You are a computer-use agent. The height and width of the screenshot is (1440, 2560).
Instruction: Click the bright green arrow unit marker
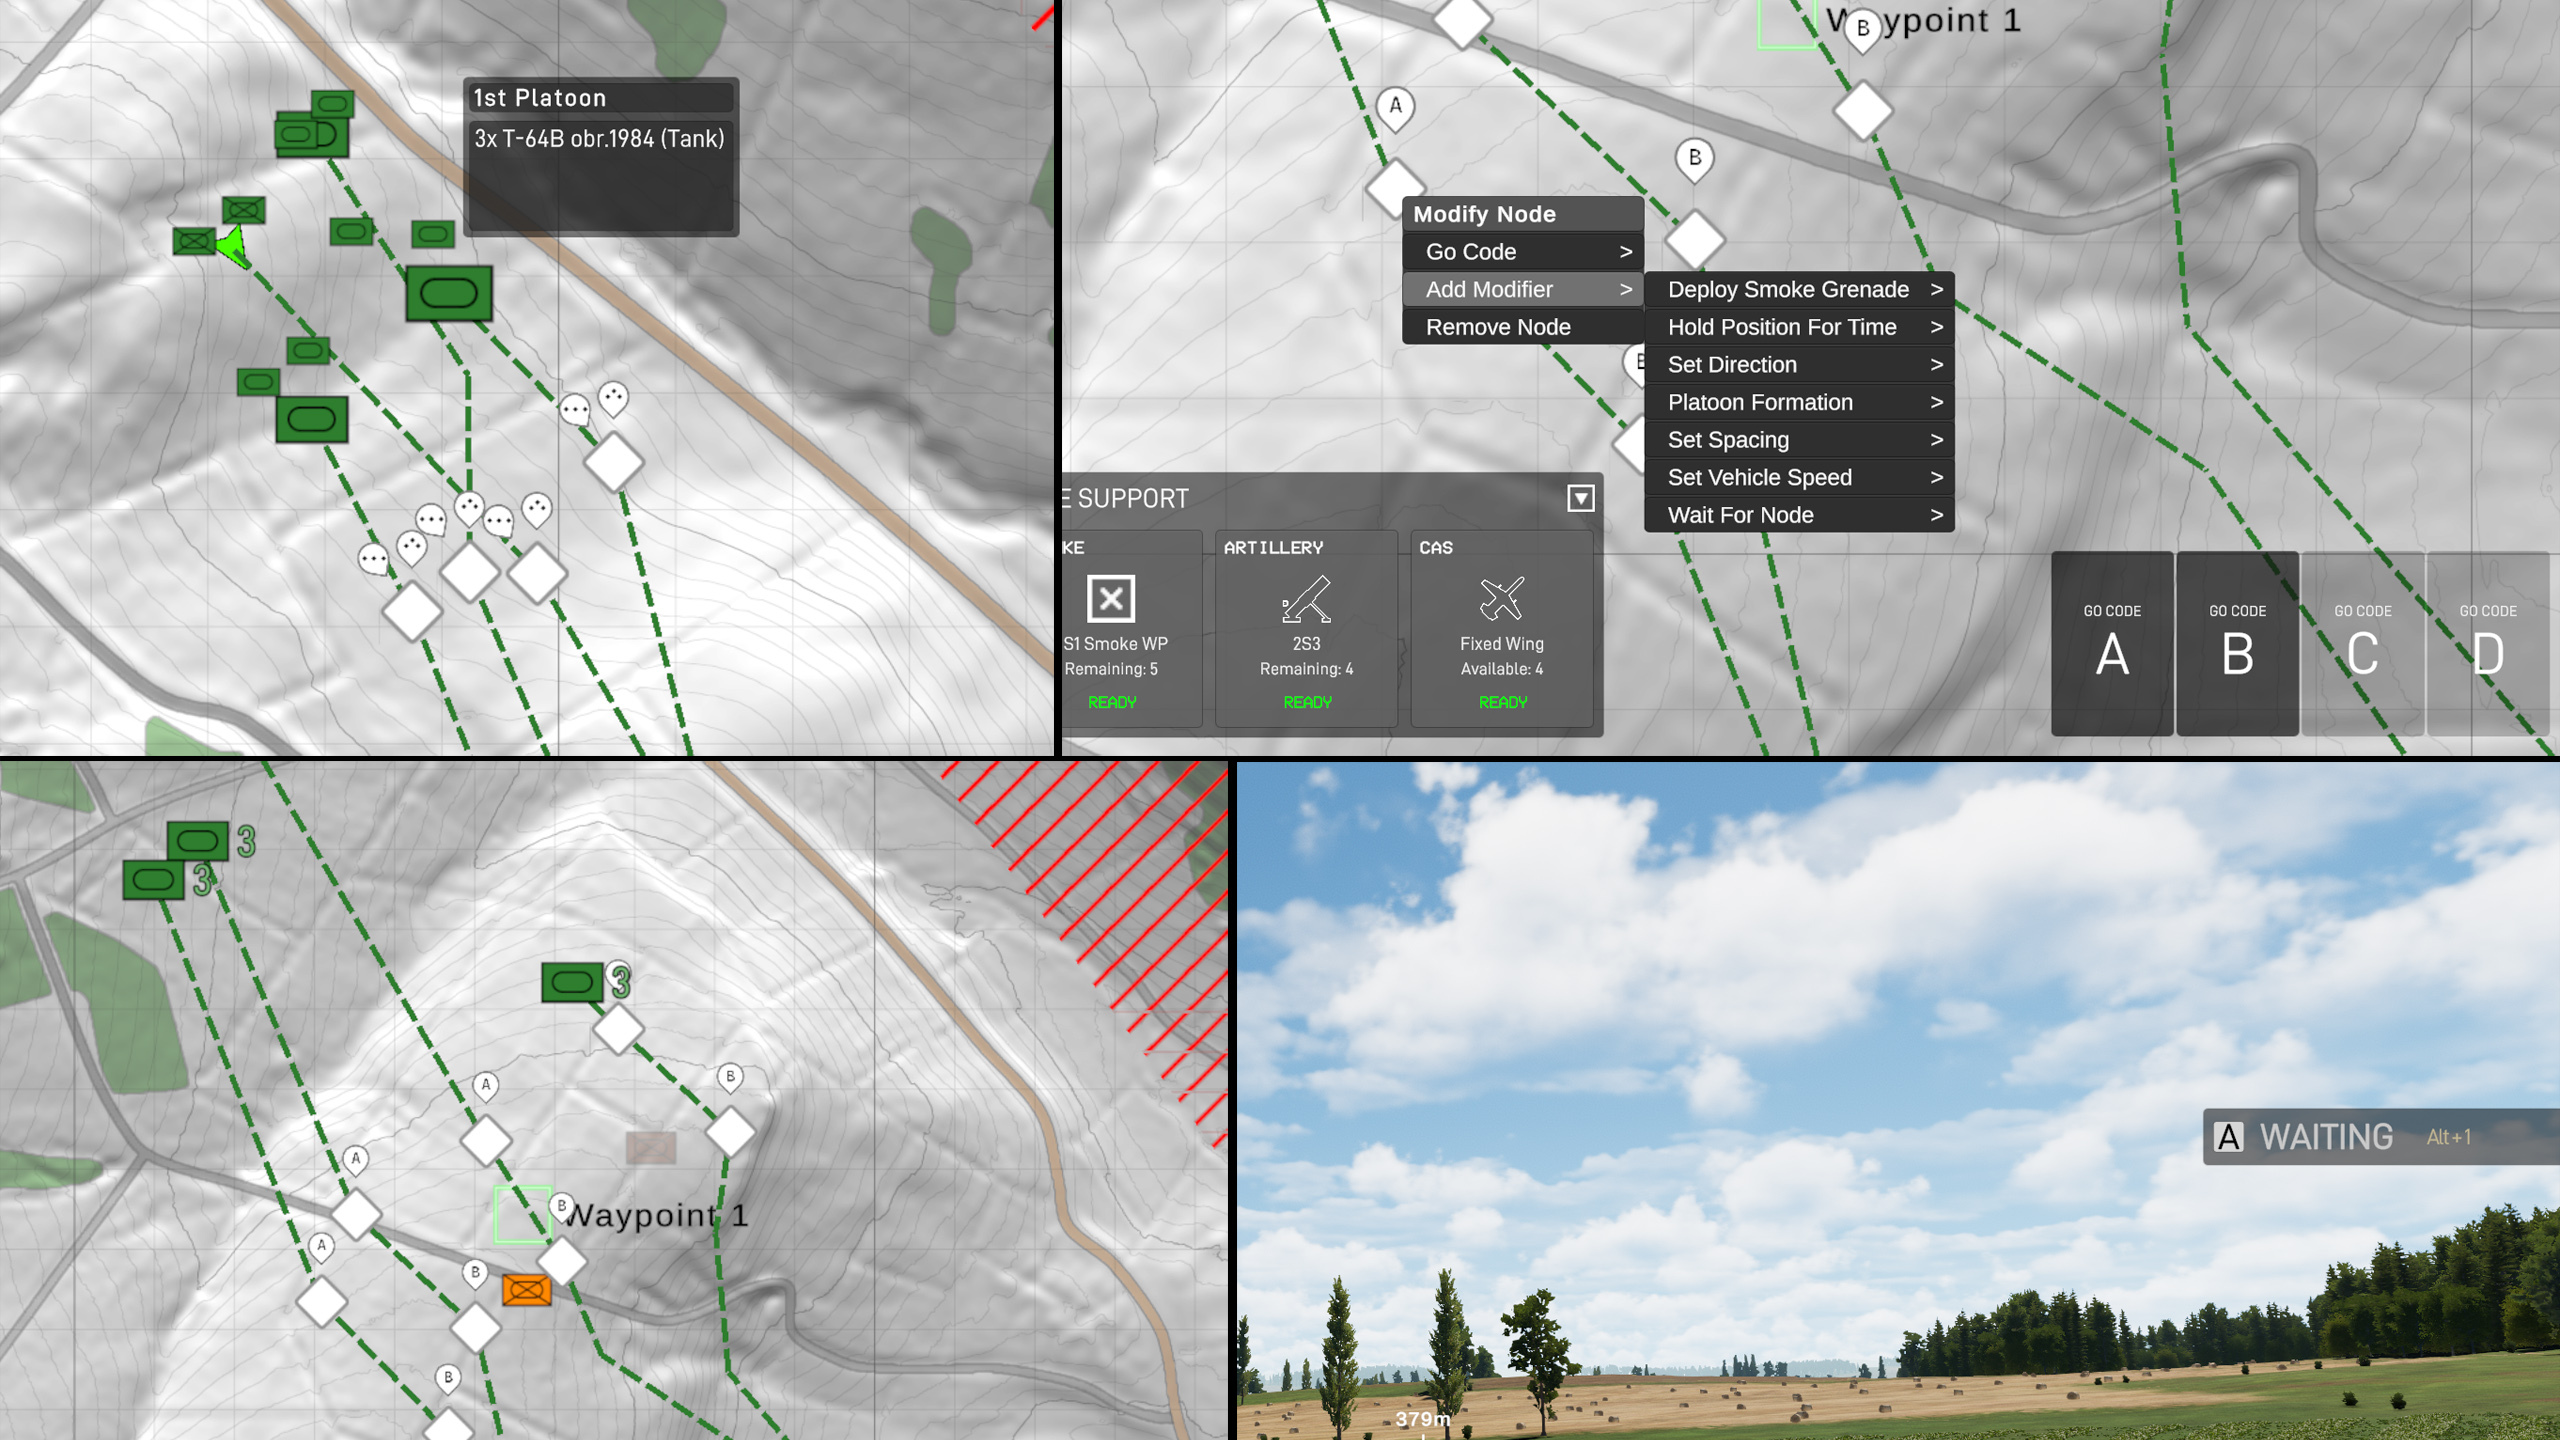pos(234,246)
